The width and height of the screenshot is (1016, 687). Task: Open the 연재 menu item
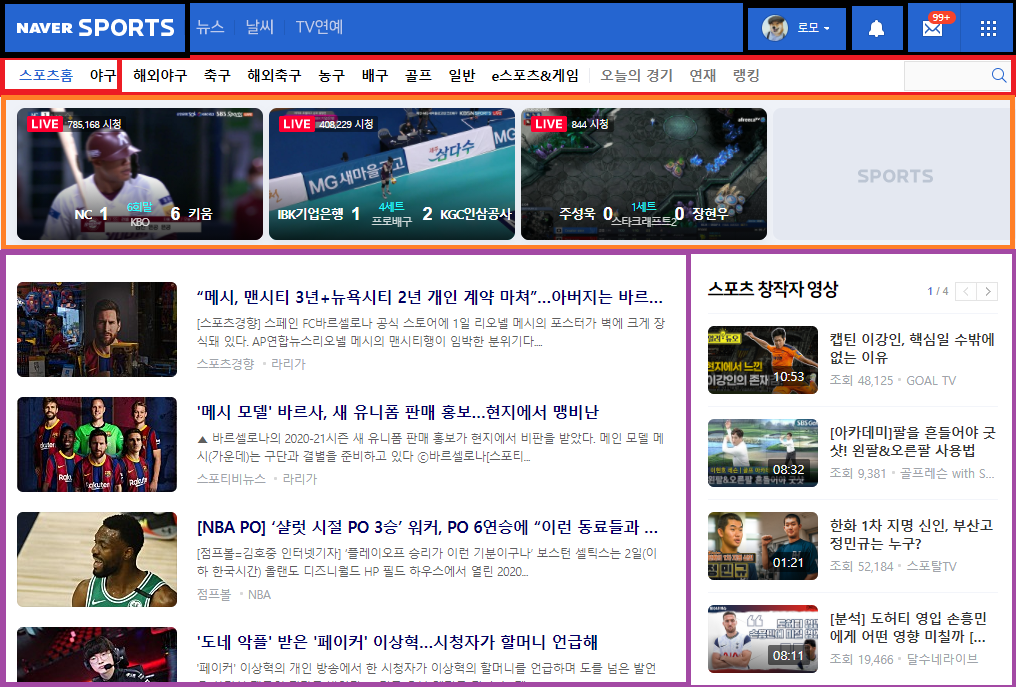[x=703, y=76]
